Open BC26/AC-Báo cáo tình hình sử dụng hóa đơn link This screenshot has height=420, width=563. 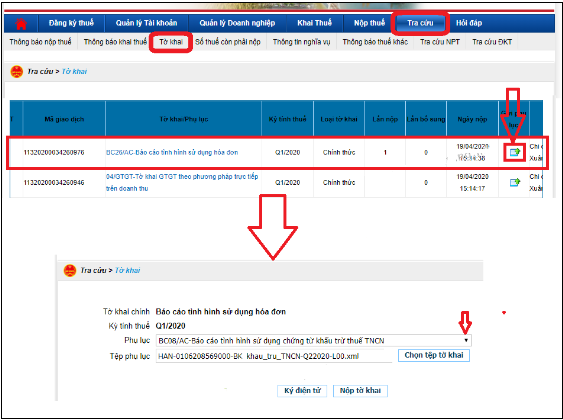[172, 152]
